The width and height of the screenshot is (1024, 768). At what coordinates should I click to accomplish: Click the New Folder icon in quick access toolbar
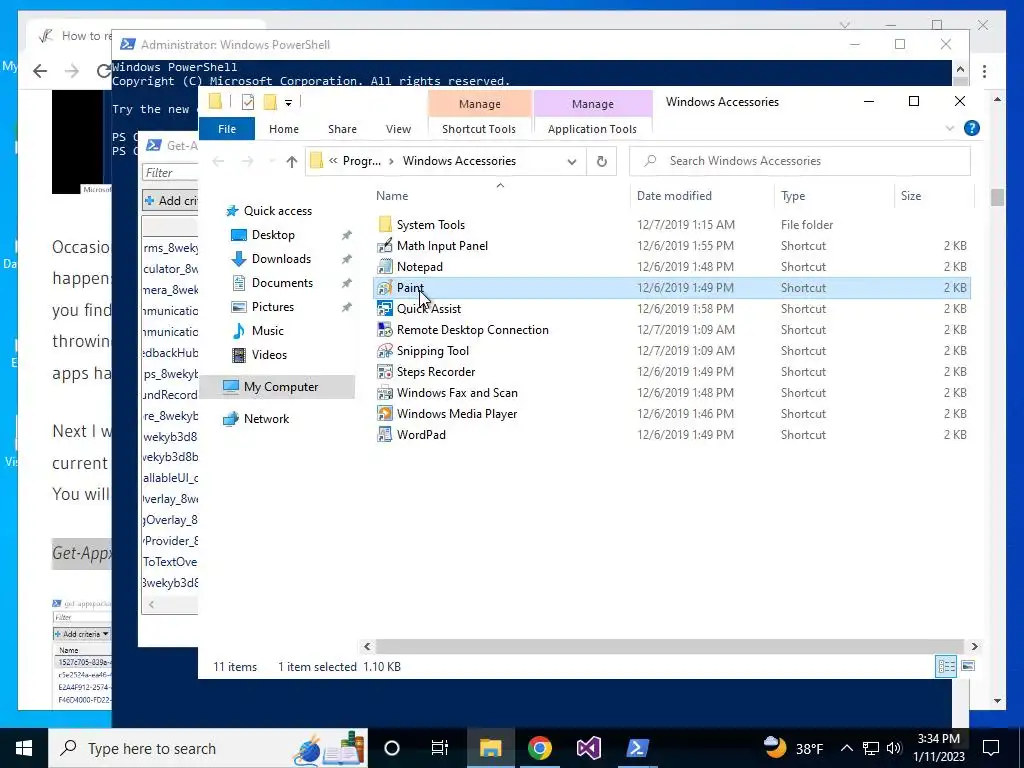(270, 101)
